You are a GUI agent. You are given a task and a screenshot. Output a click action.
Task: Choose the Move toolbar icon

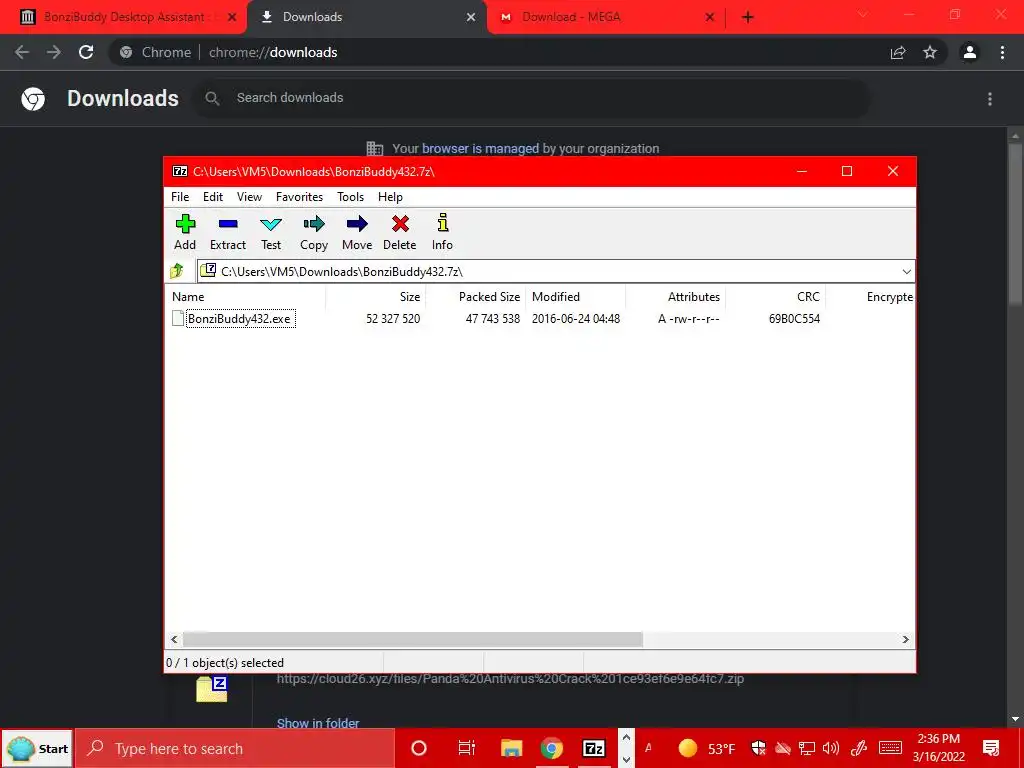[x=357, y=232]
